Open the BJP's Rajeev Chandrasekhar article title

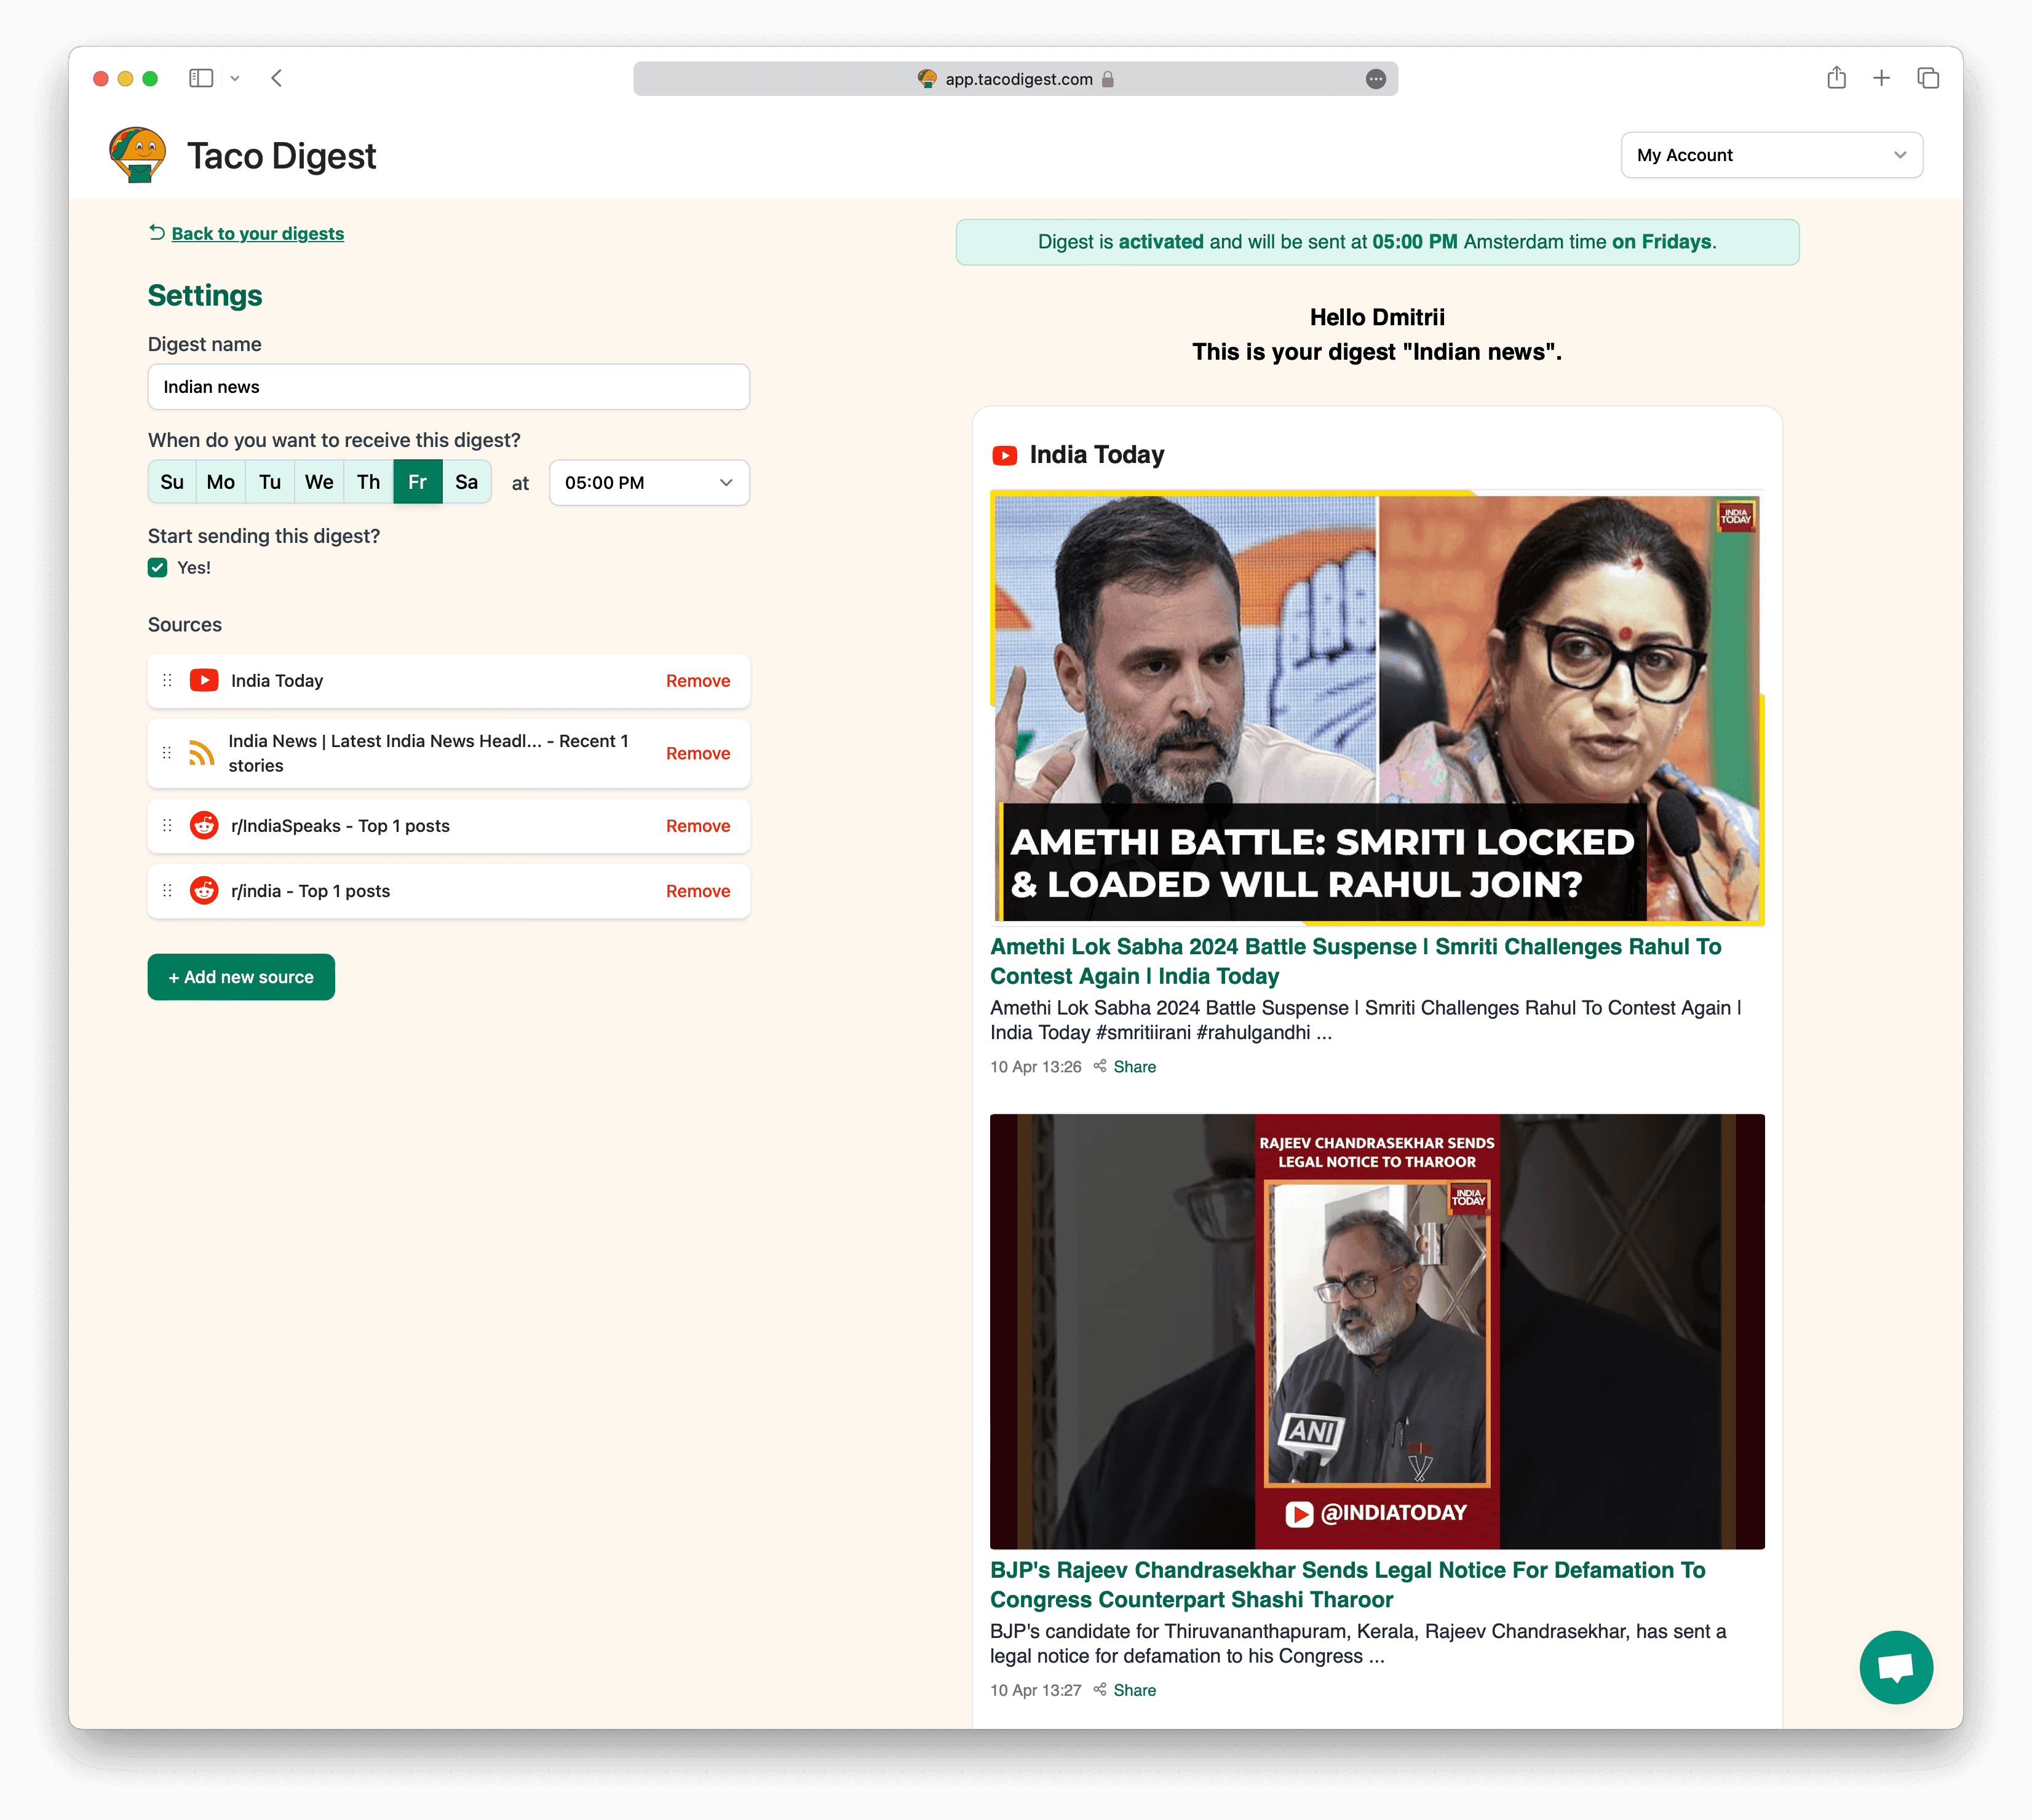point(1348,1585)
